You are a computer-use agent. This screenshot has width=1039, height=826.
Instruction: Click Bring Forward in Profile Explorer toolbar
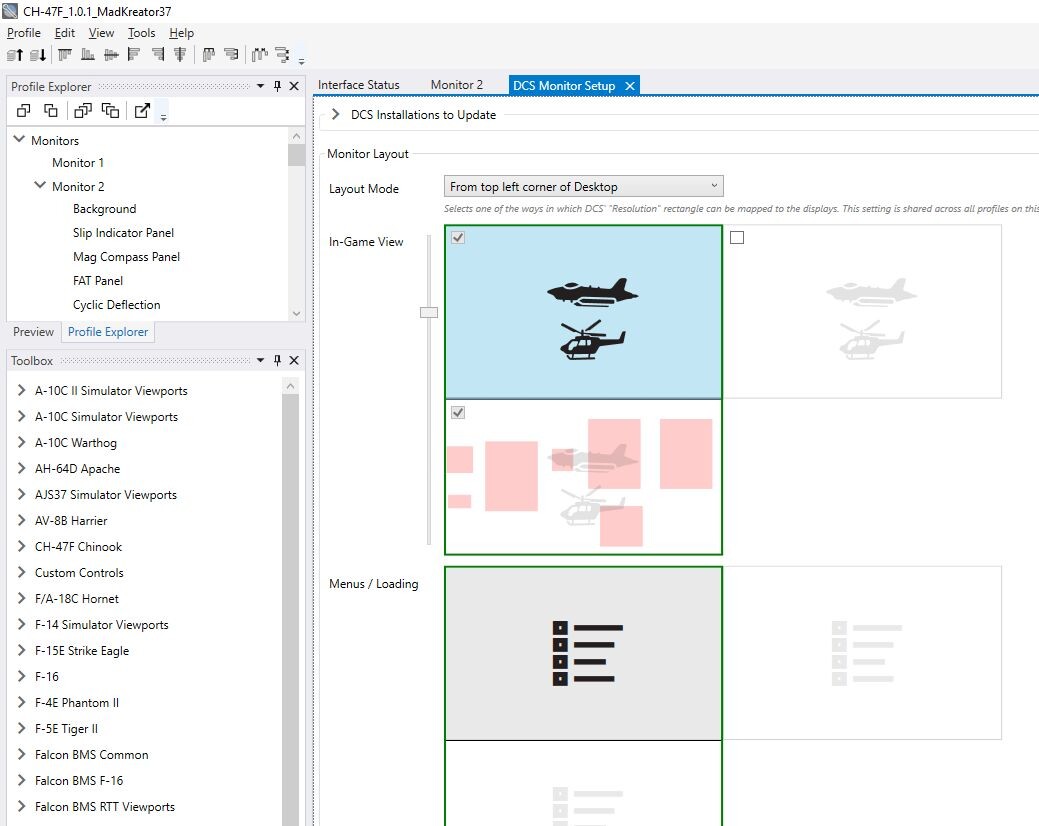(23, 111)
